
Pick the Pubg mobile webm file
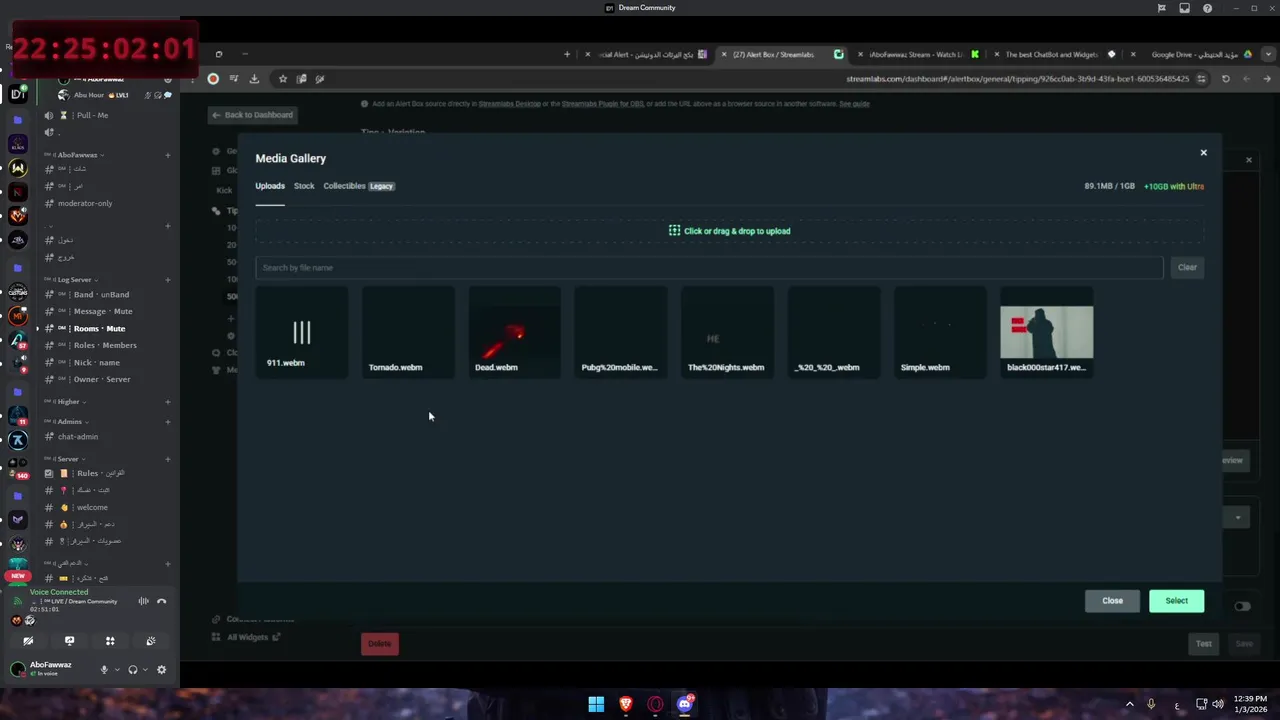tap(620, 333)
